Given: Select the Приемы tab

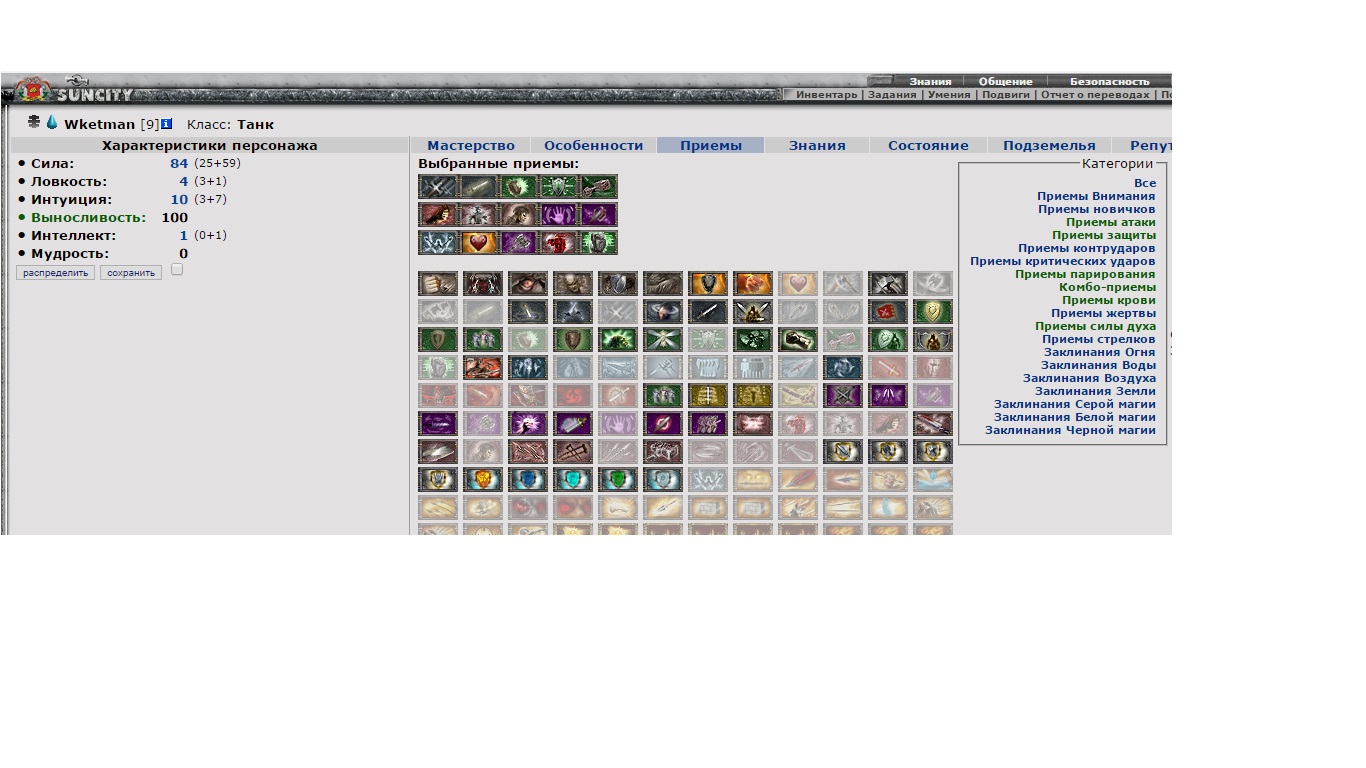Looking at the screenshot, I should pos(711,146).
